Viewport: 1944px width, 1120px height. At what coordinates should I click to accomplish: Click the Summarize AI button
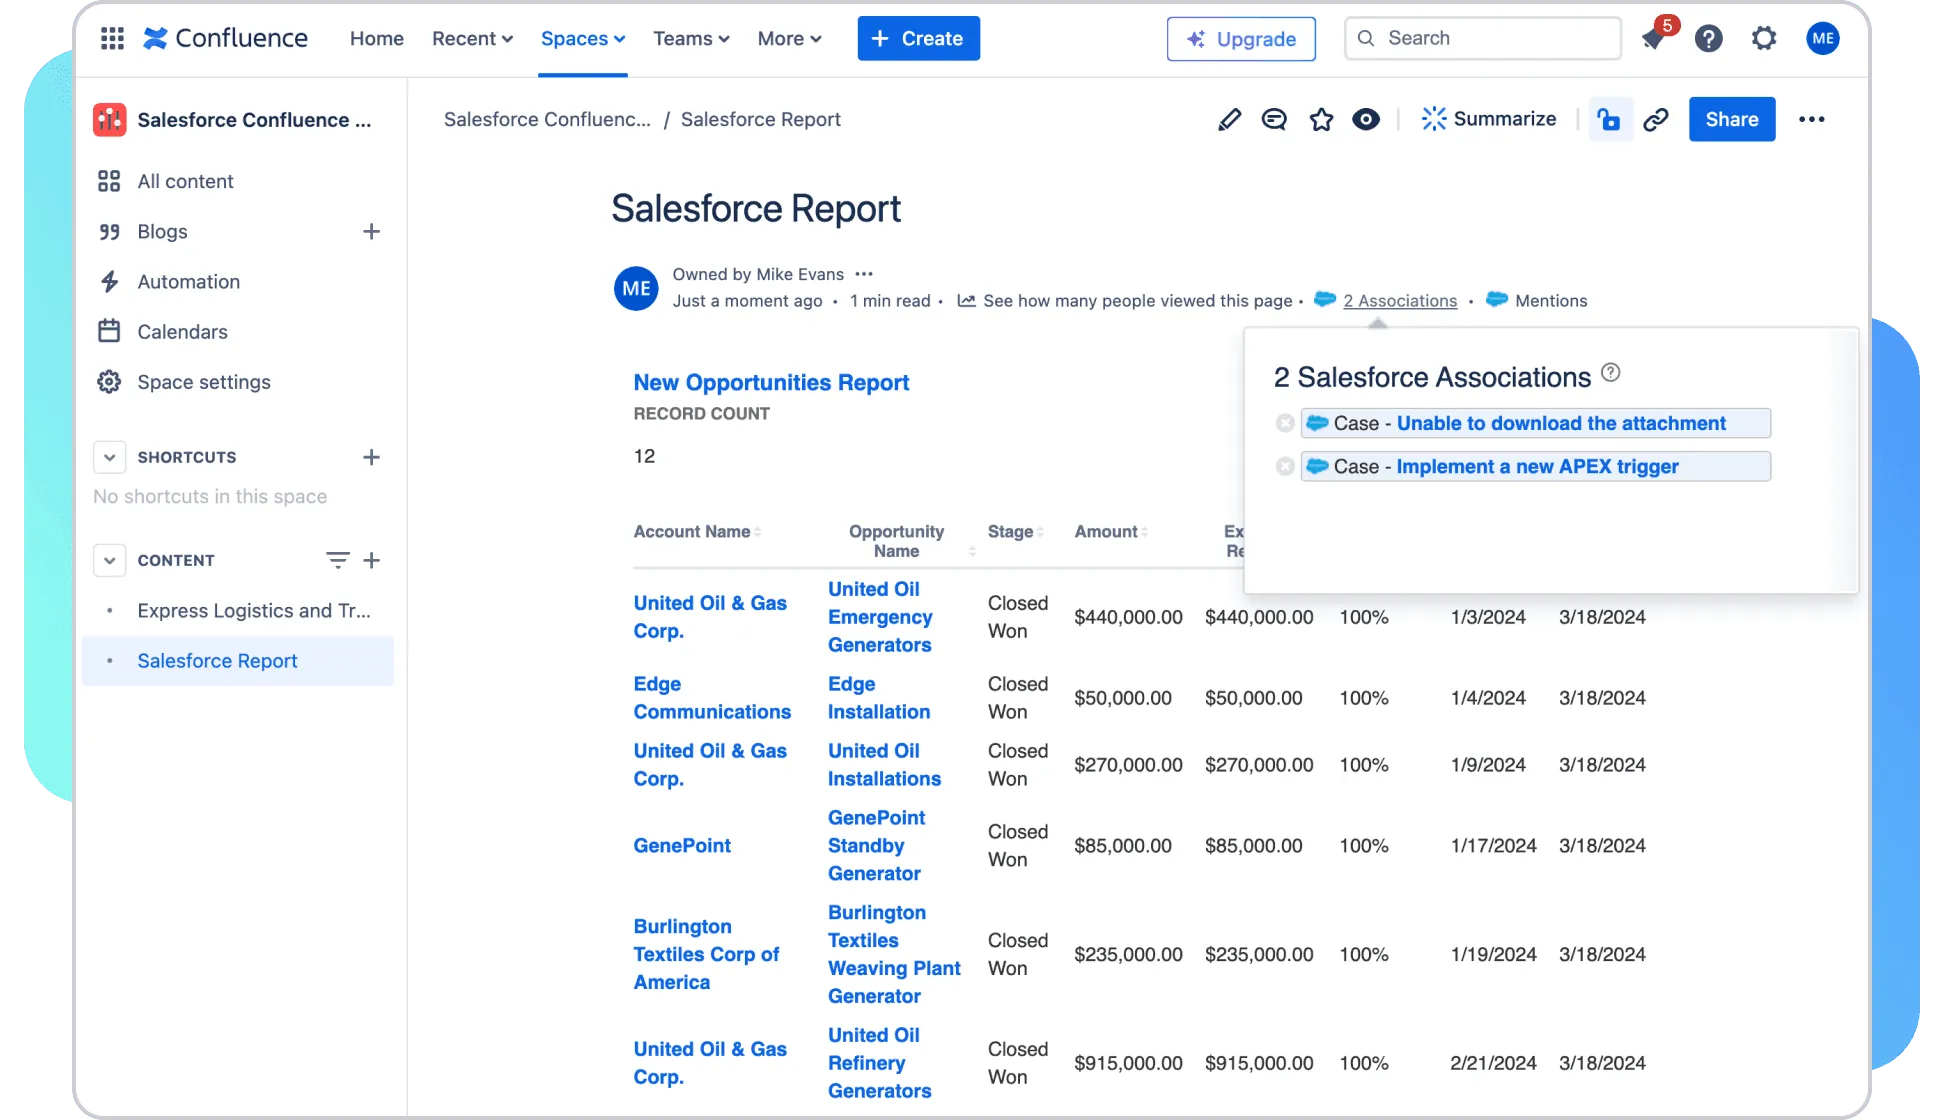point(1488,119)
